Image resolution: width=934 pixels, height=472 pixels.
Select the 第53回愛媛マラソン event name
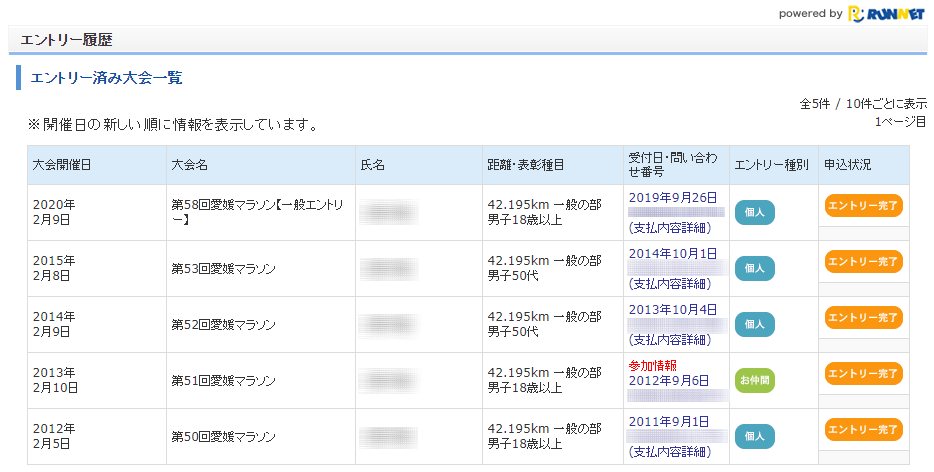click(223, 269)
